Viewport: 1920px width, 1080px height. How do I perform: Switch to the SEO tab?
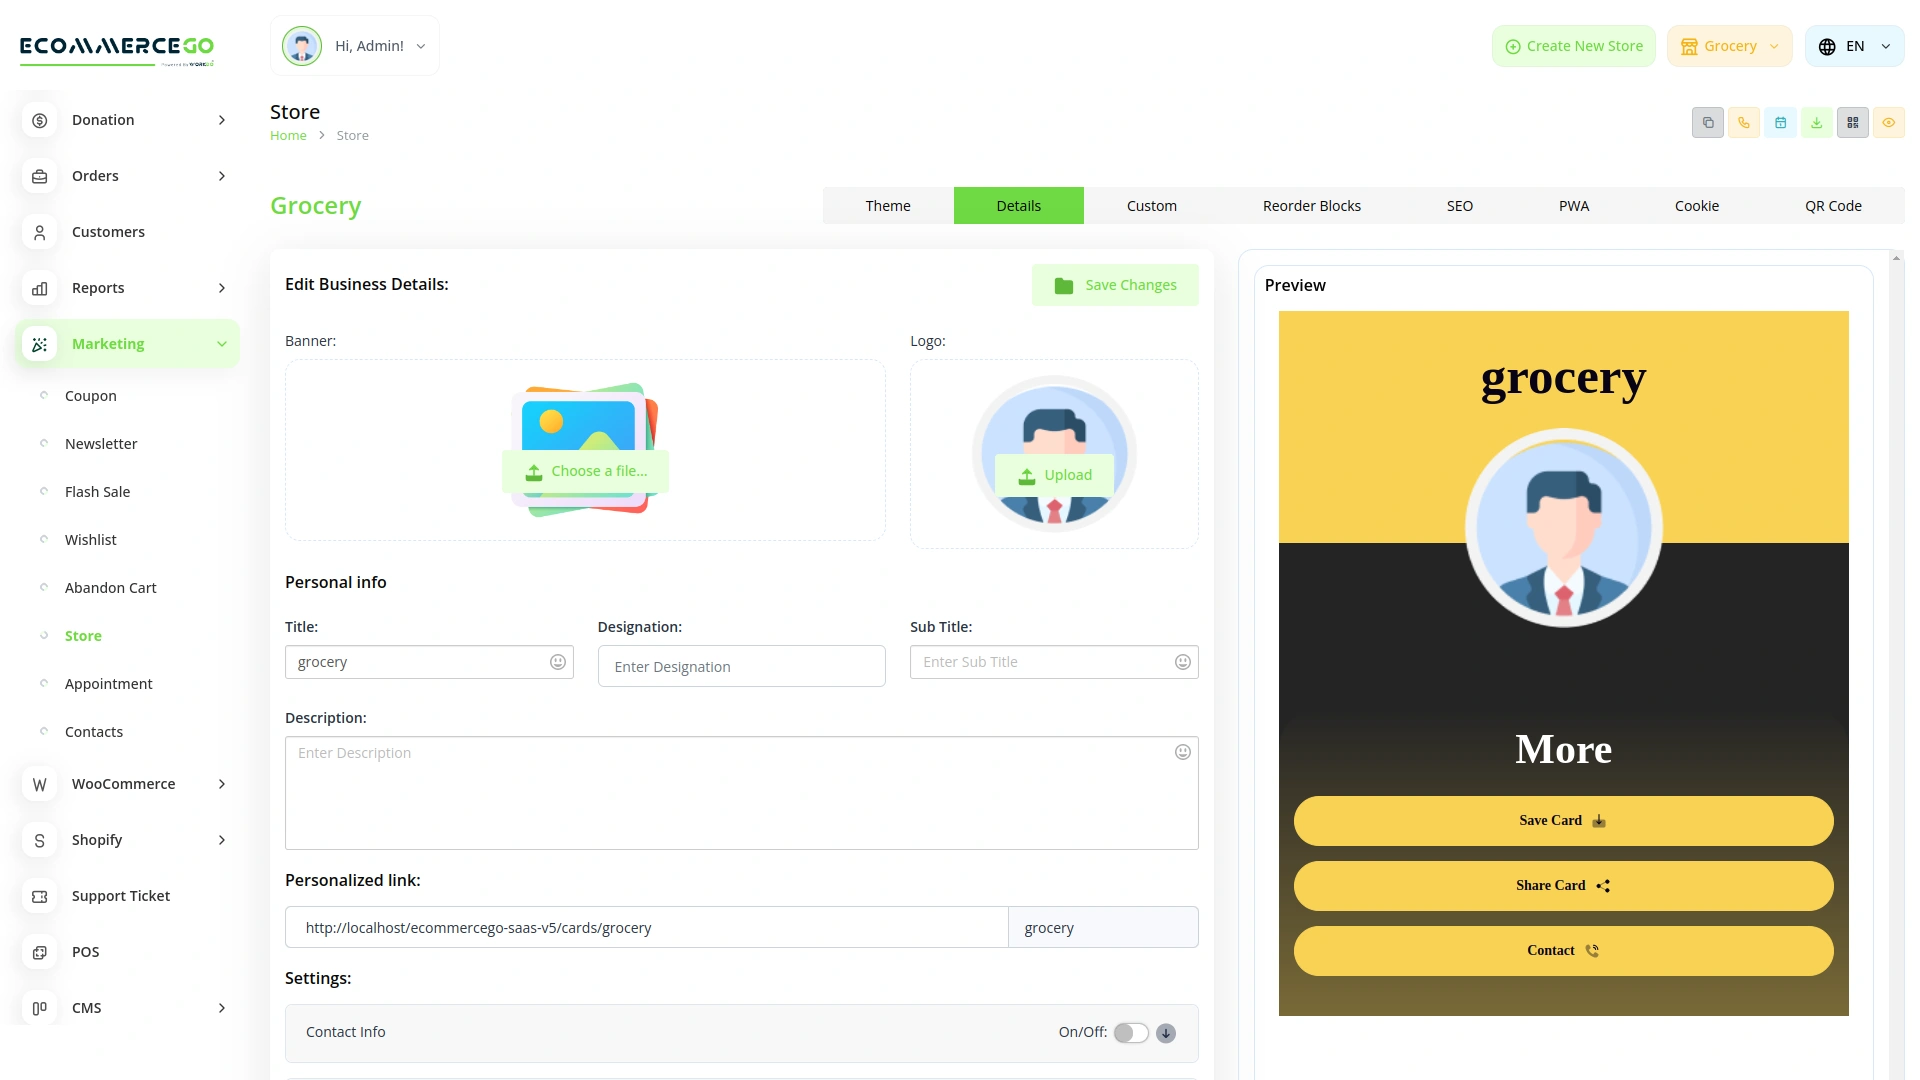(x=1459, y=205)
